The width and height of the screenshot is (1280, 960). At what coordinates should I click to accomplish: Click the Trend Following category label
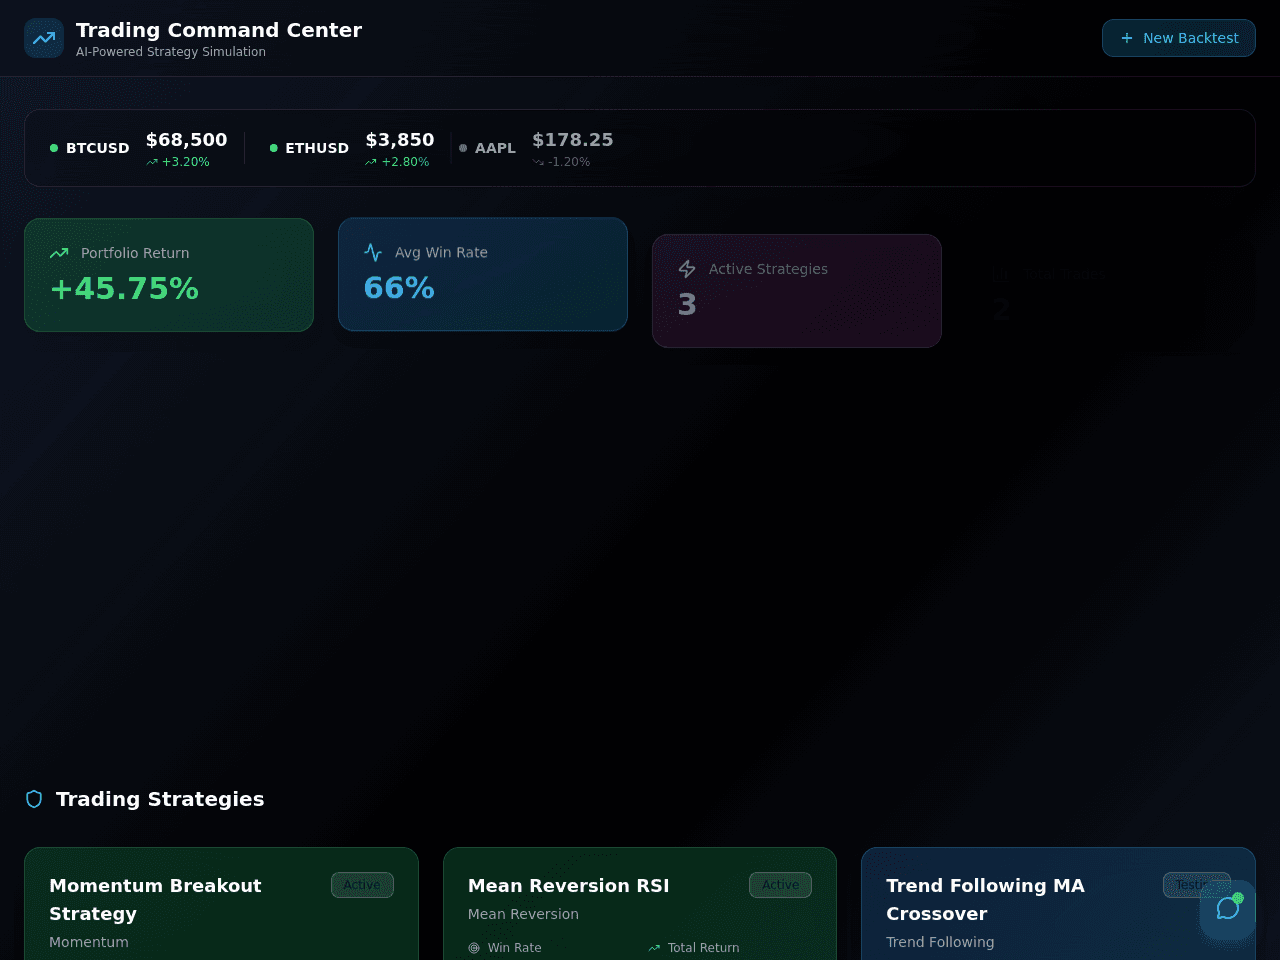pyautogui.click(x=940, y=942)
